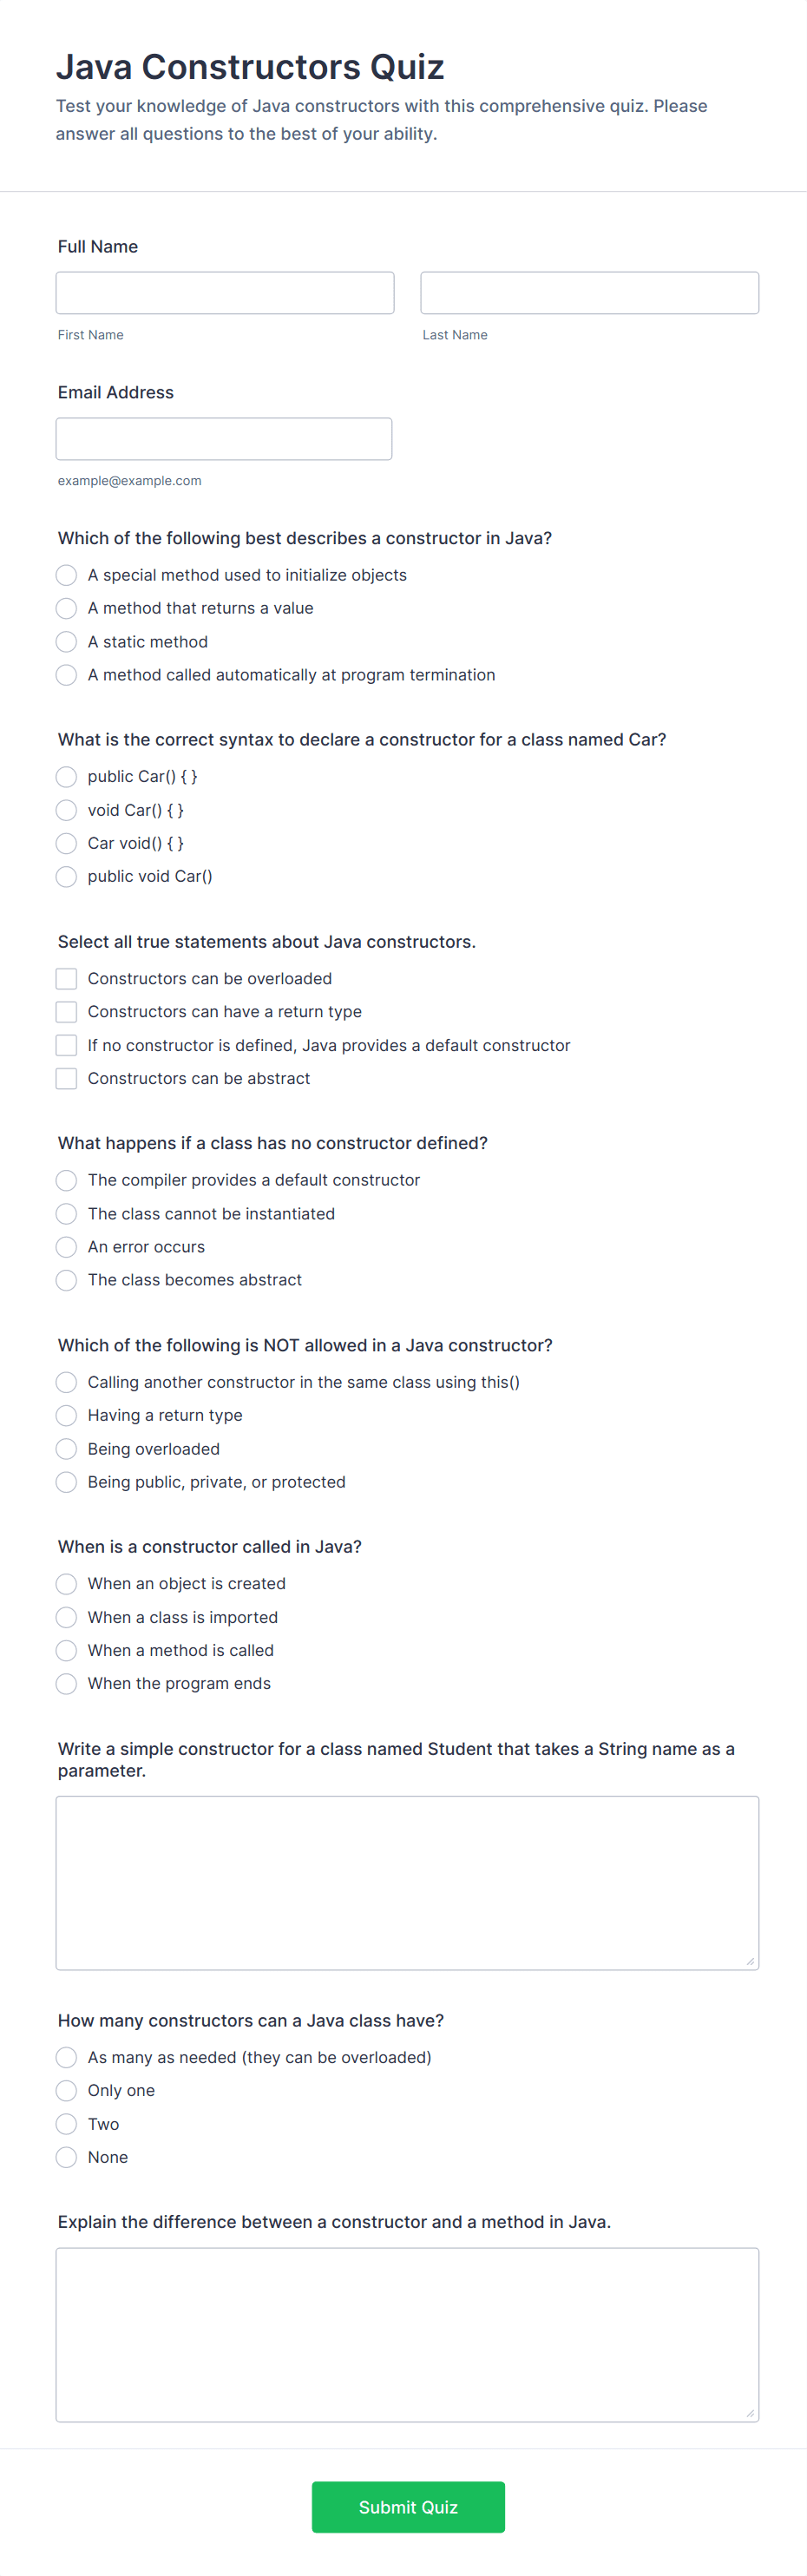Submit the quiz with the green button
Viewport: 807px width, 2576px height.
(408, 2507)
